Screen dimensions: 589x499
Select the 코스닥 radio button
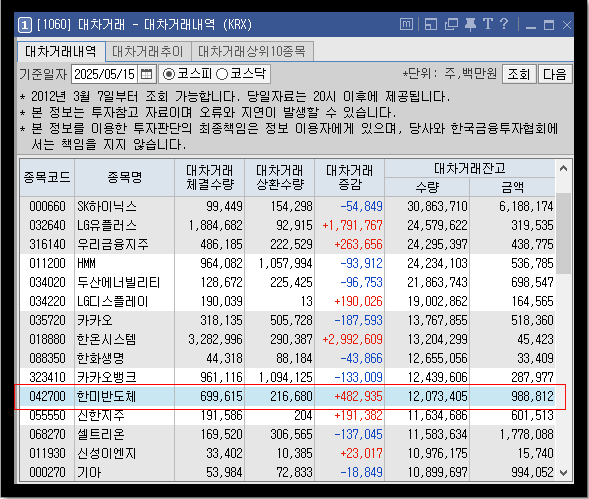pos(222,74)
